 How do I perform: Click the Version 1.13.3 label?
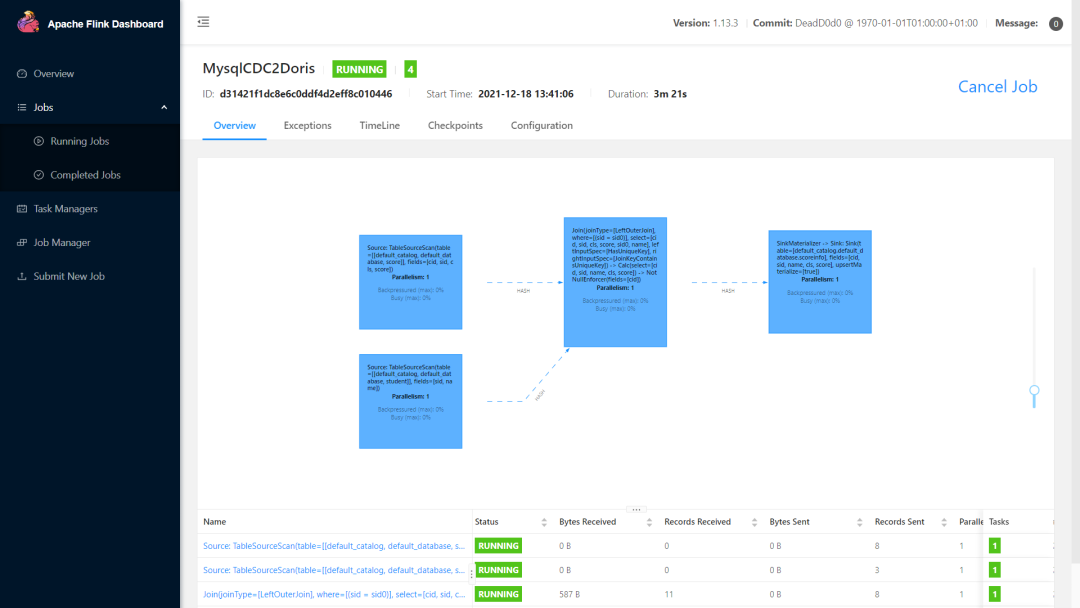point(705,23)
